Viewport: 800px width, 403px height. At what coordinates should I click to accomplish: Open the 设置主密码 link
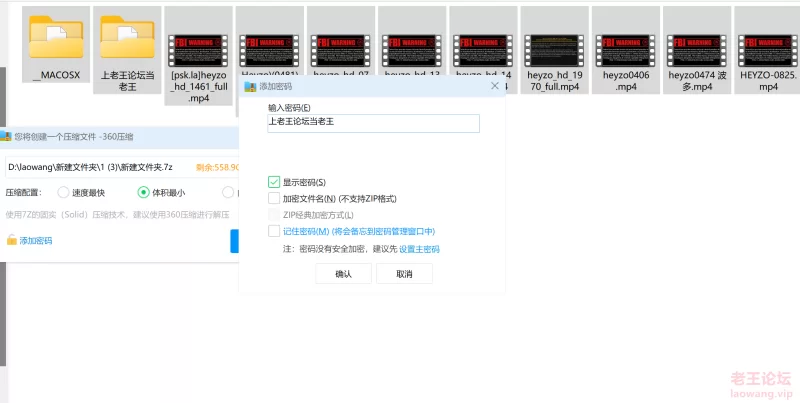(x=419, y=249)
